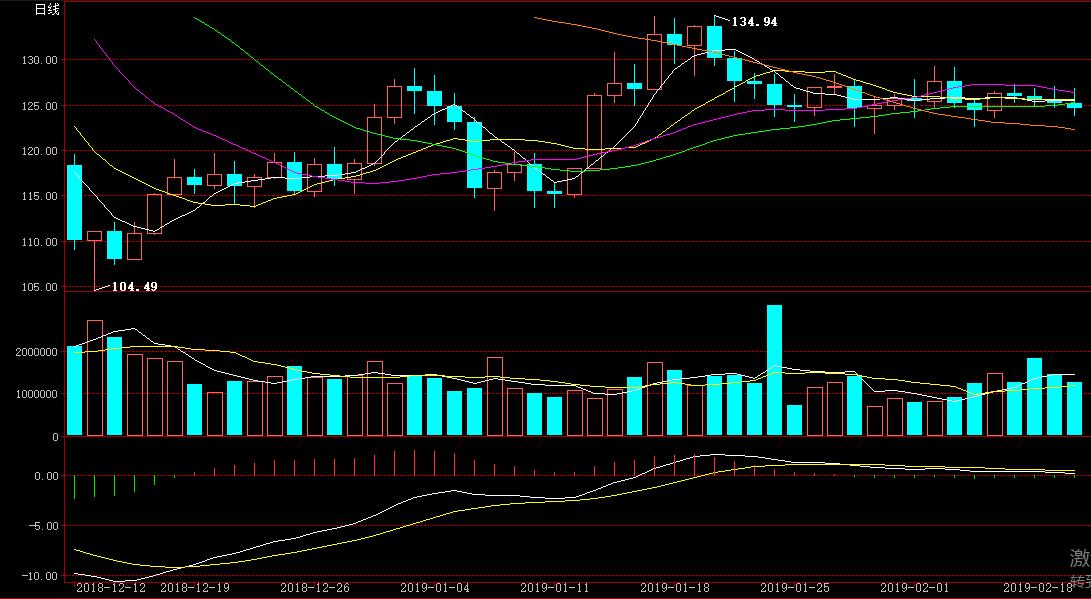1091x599 pixels.
Task: Click the candlestick marked with 104.49 low
Action: [x=94, y=260]
